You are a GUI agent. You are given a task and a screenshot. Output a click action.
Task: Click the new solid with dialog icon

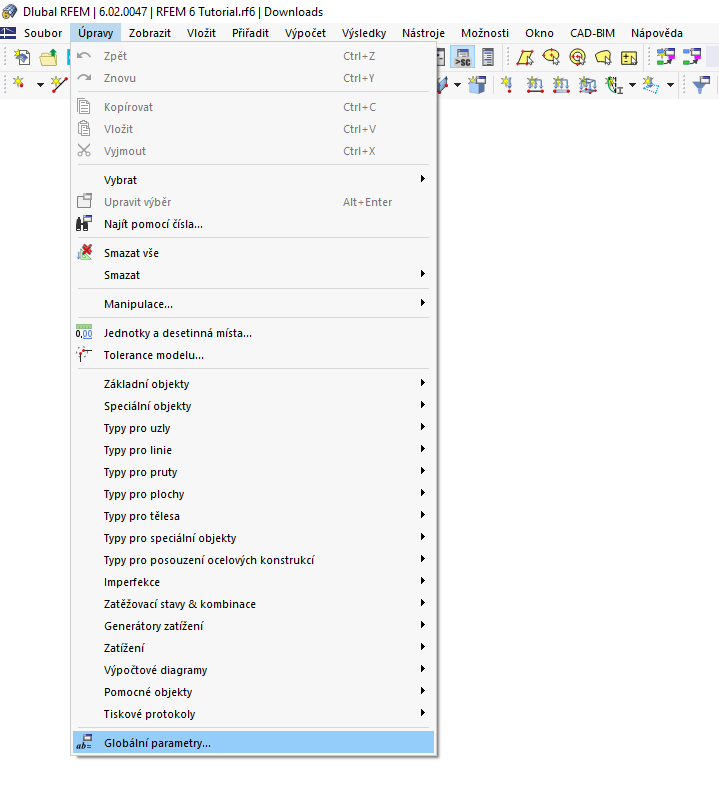[477, 84]
